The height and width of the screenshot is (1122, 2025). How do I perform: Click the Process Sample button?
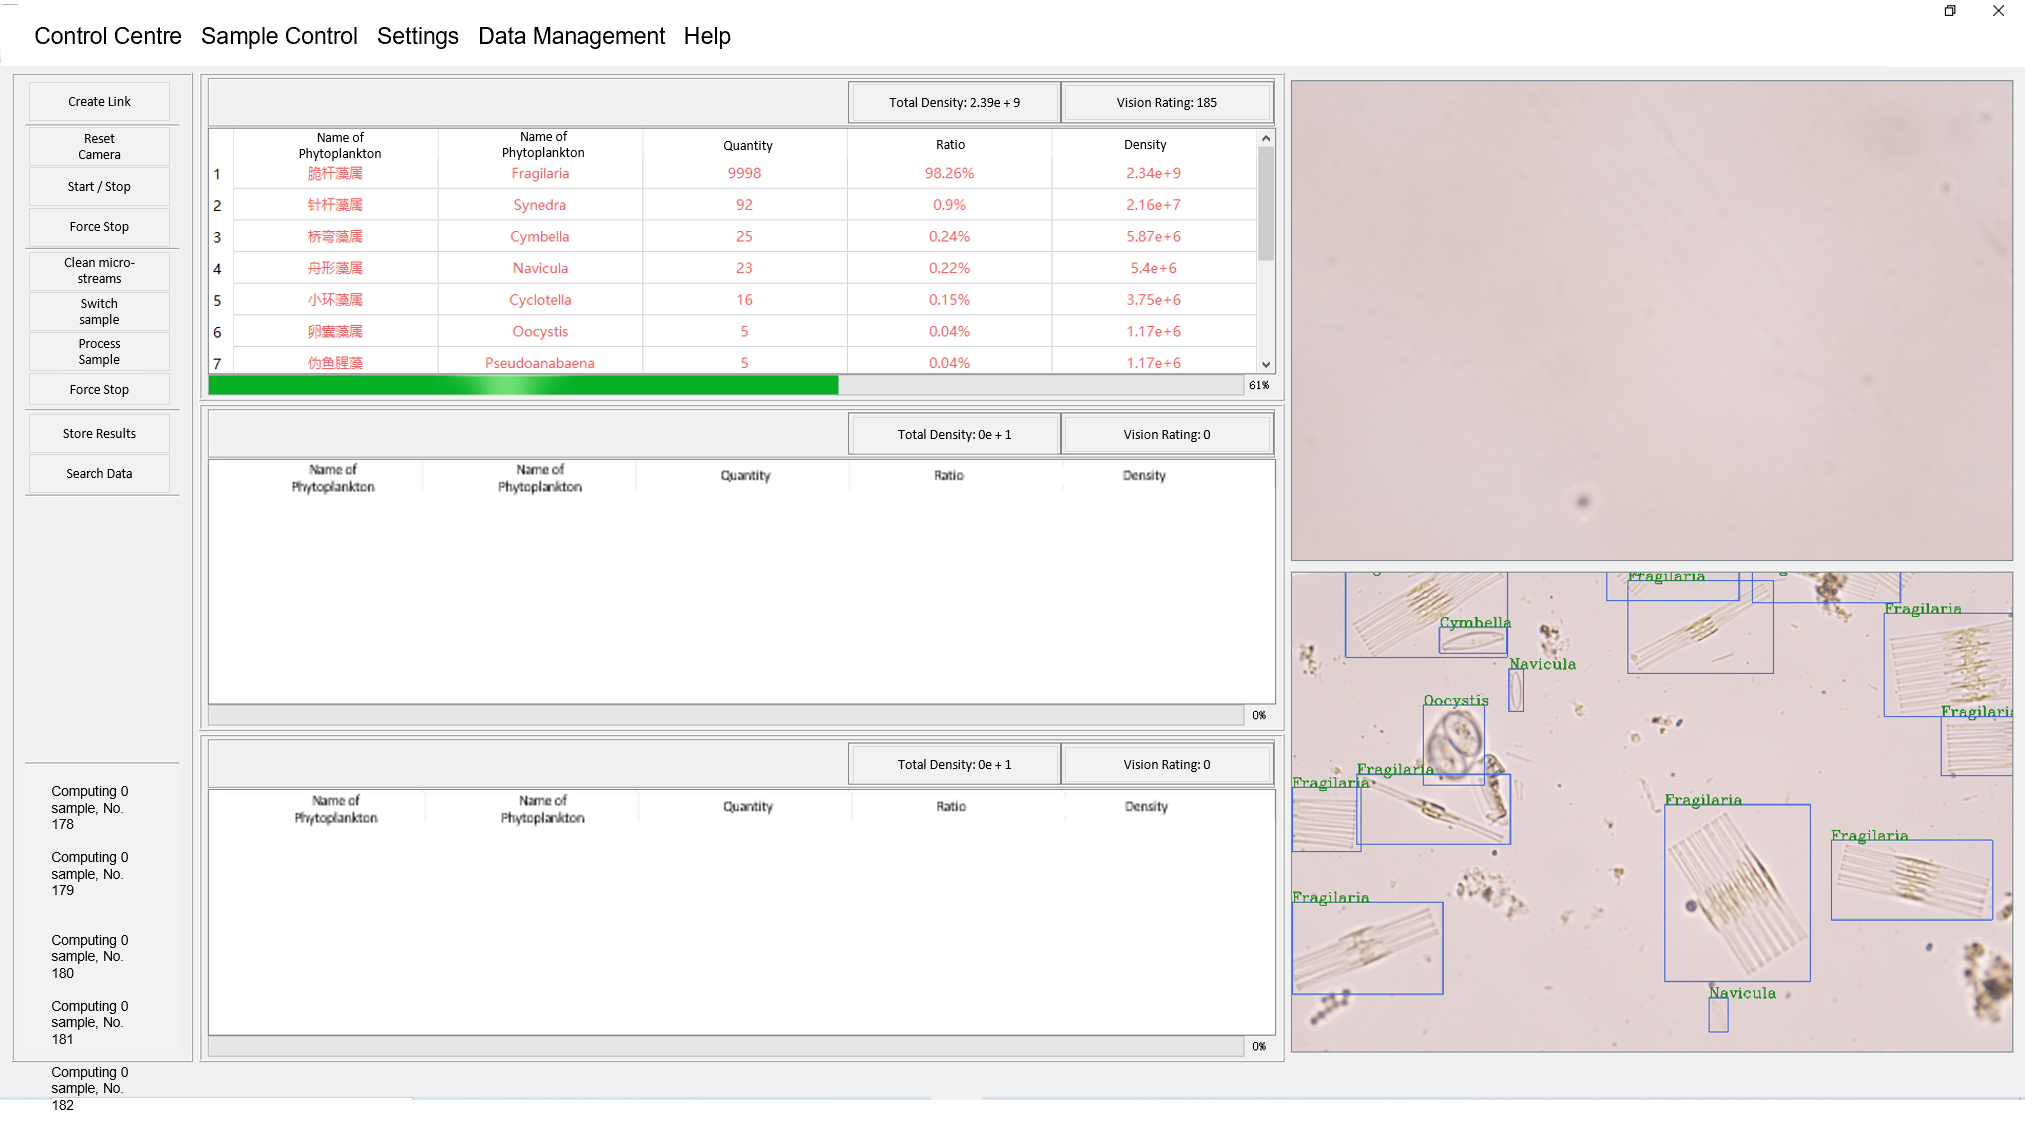[x=99, y=352]
